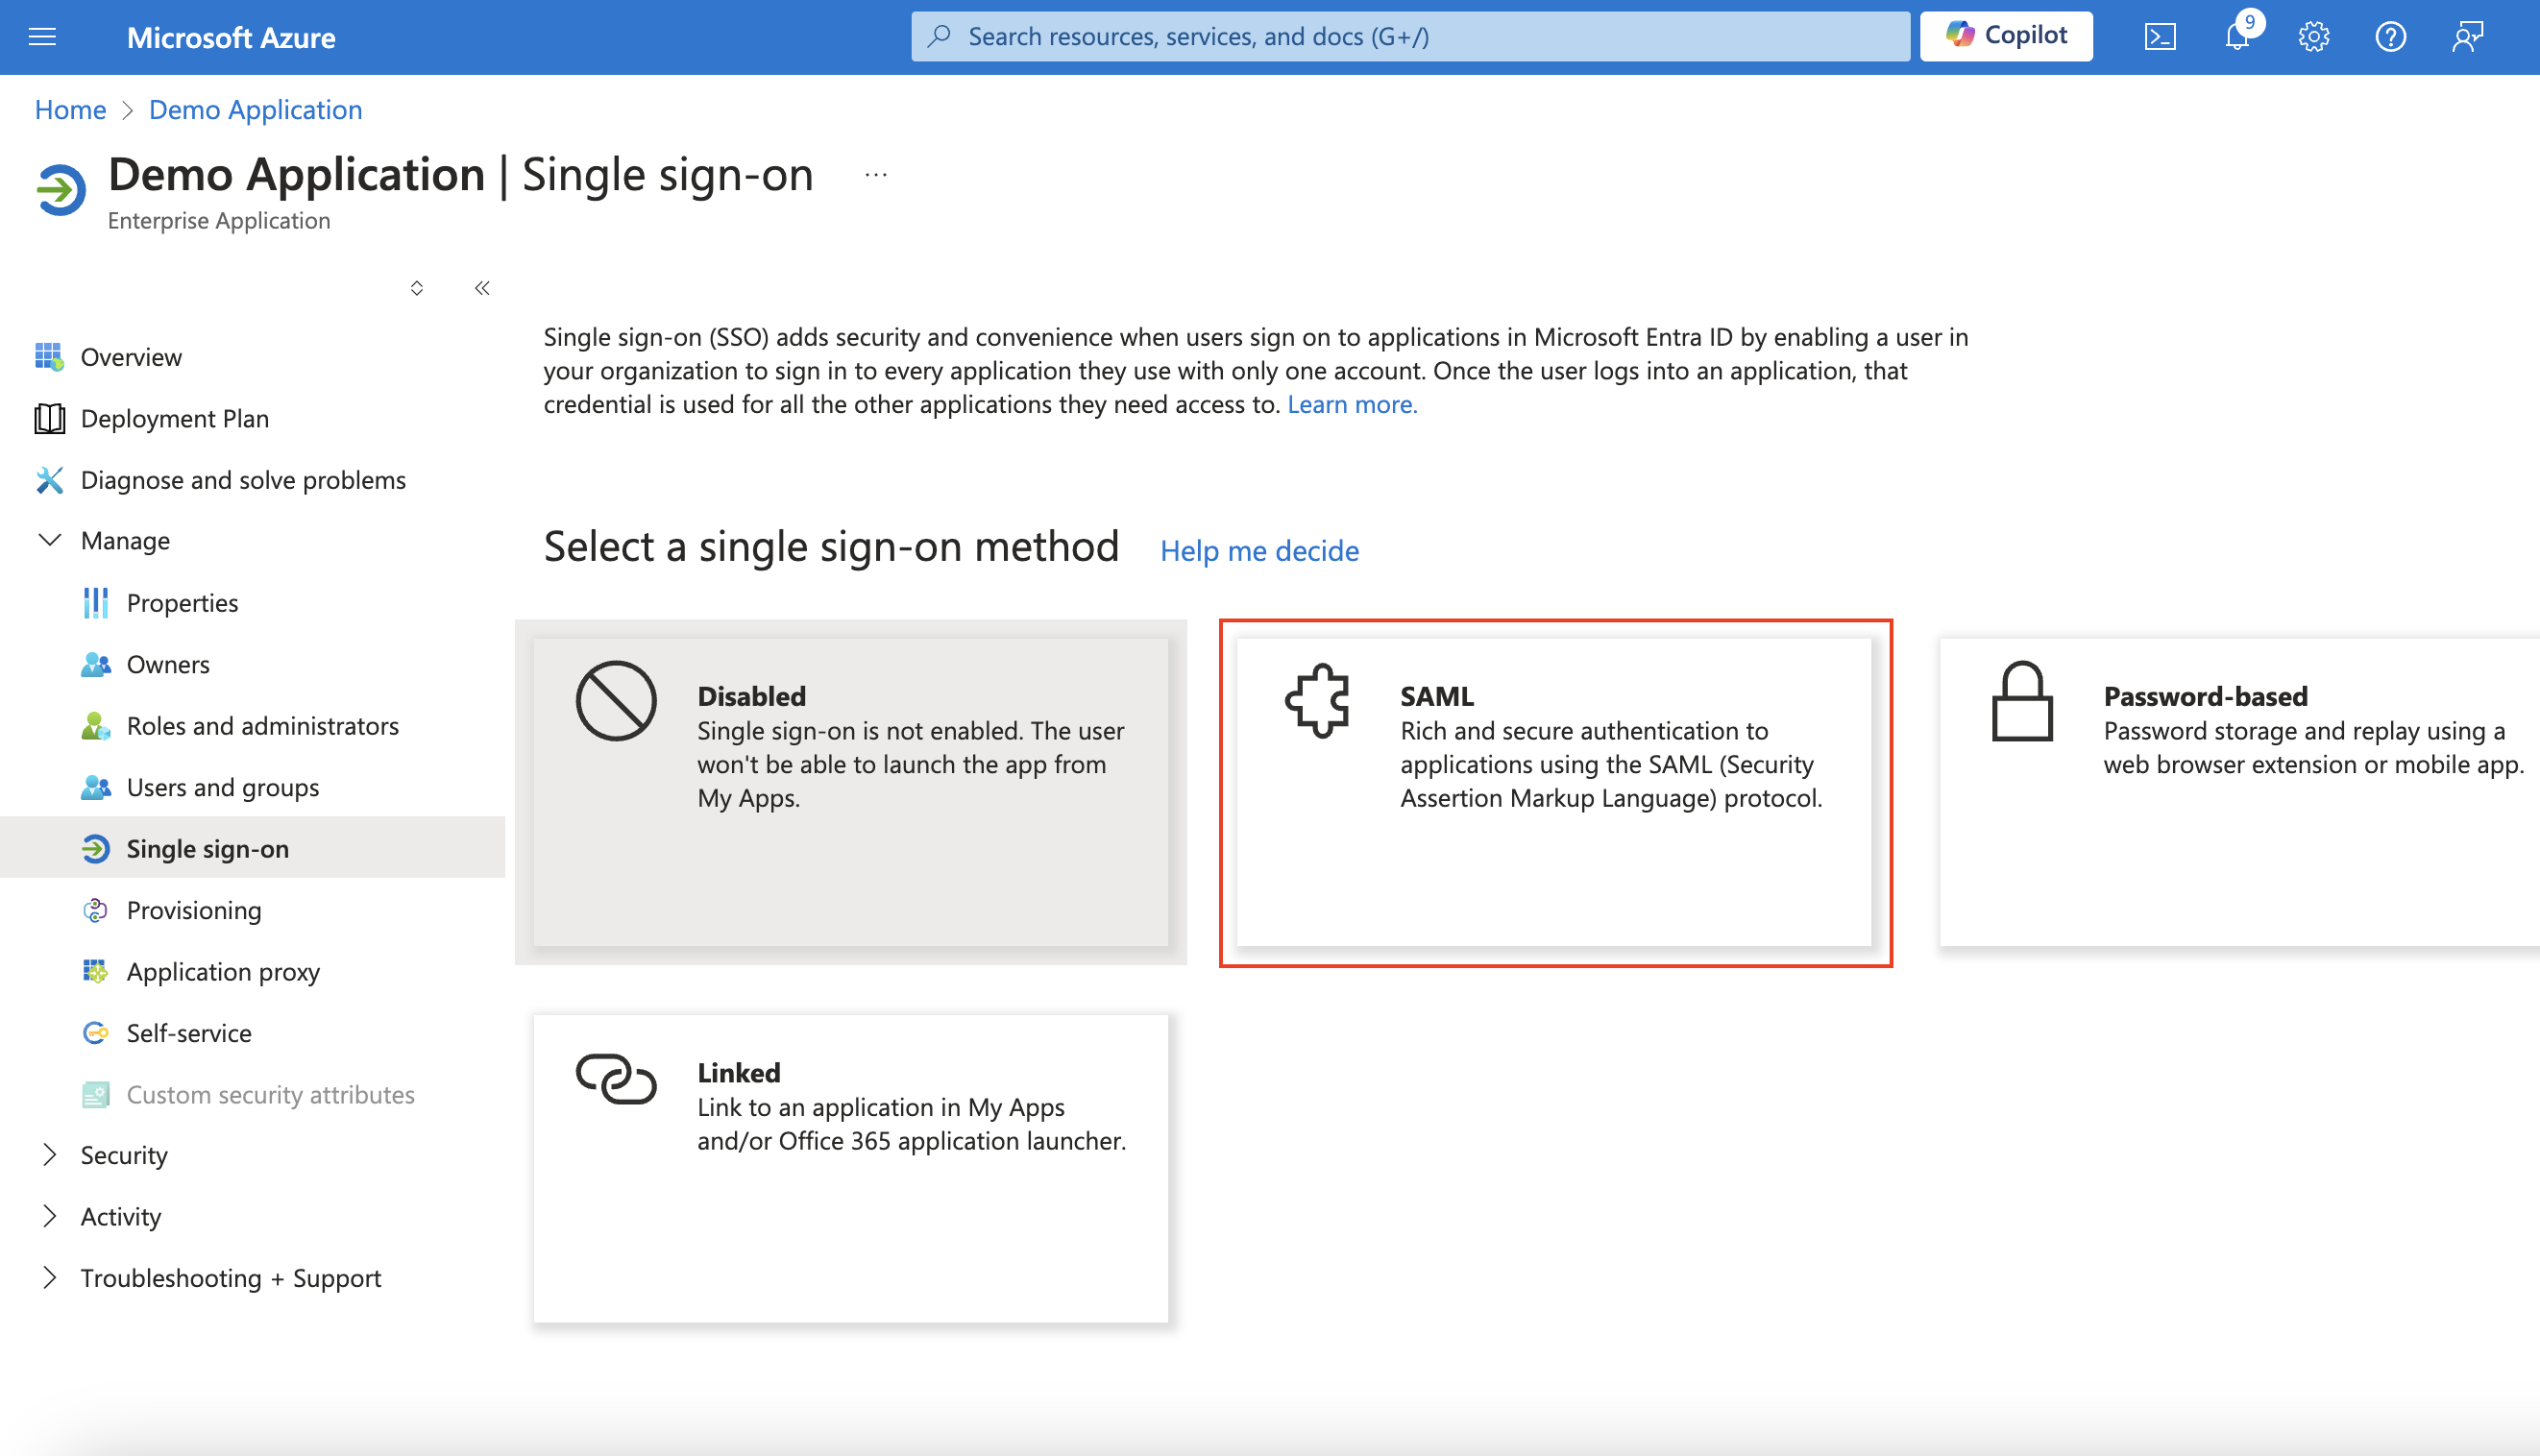Open portal settings gear
2540x1456 pixels.
pyautogui.click(x=2313, y=37)
